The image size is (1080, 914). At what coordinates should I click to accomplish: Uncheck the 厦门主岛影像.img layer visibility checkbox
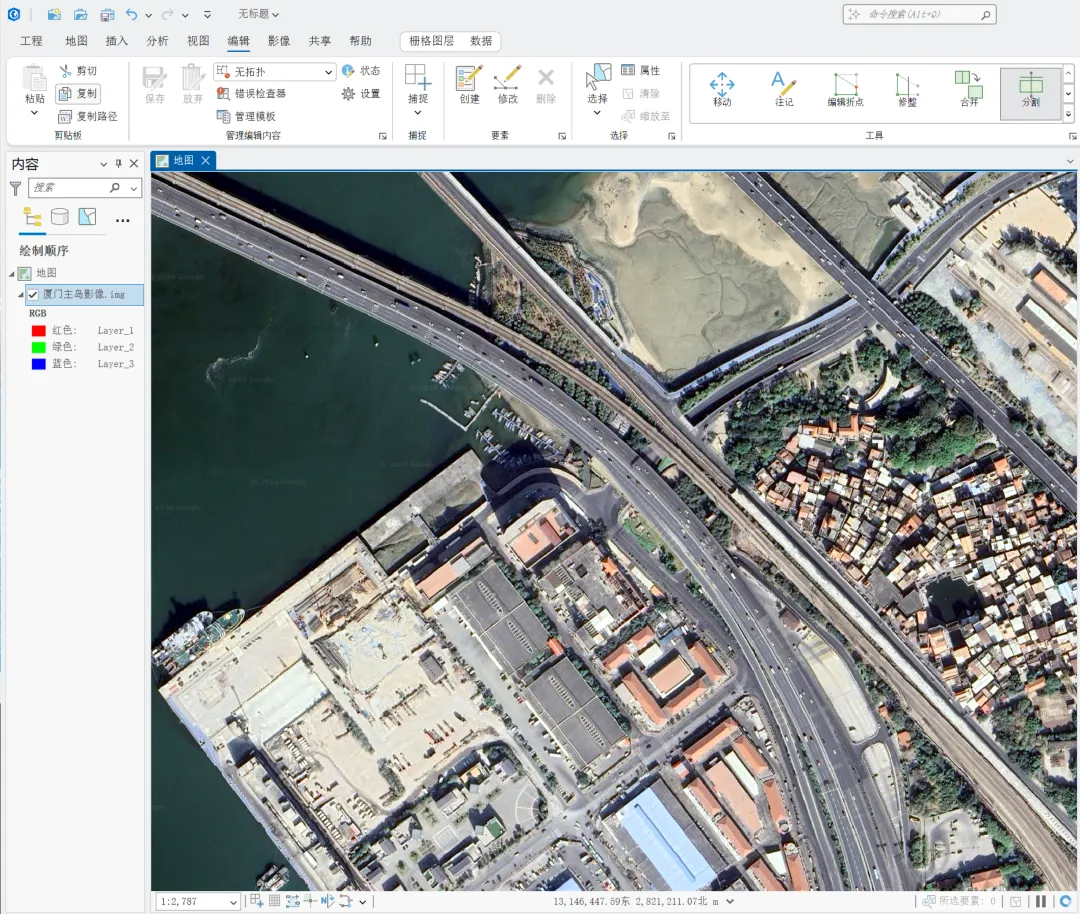point(33,295)
